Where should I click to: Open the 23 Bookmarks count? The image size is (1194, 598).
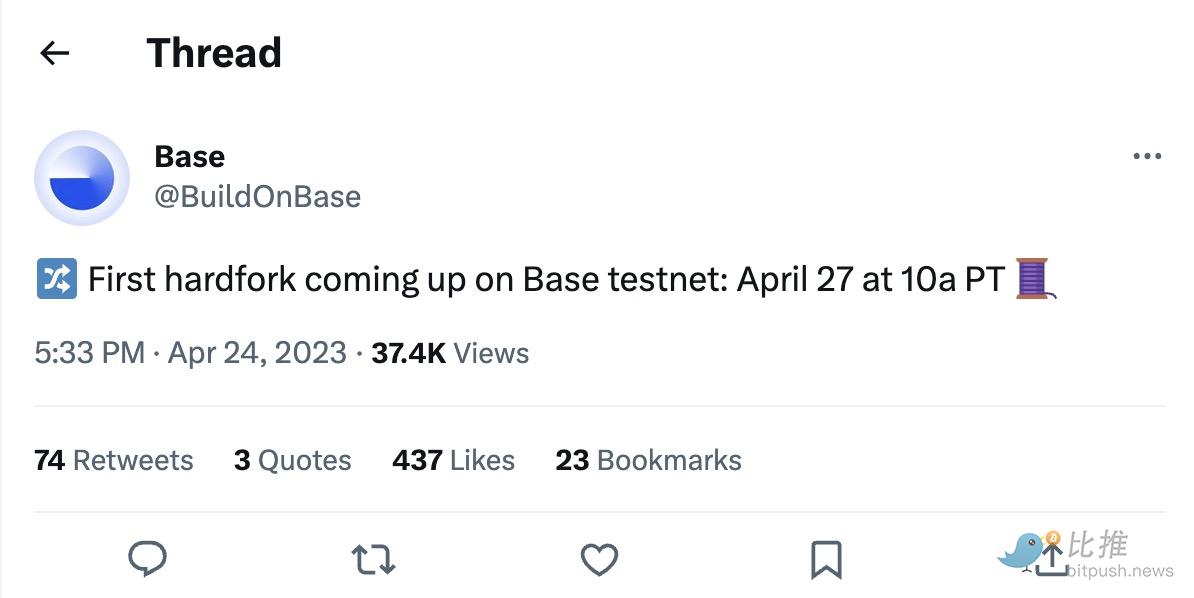pos(649,460)
